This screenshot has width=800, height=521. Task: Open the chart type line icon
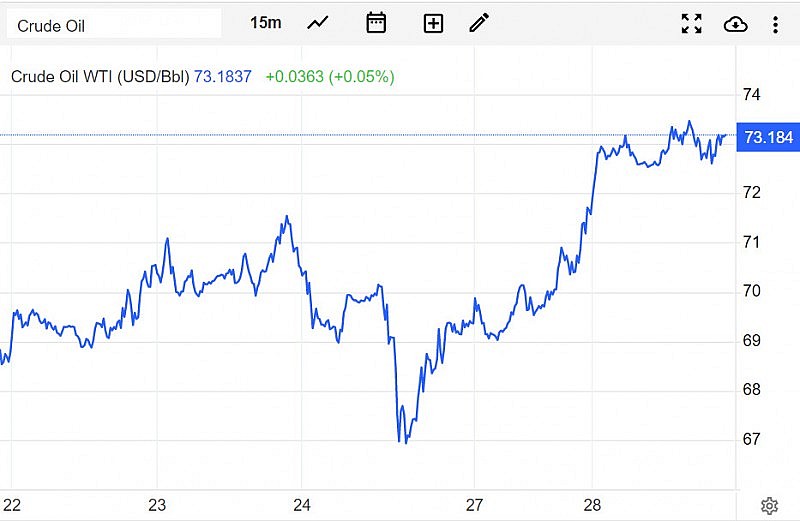318,23
